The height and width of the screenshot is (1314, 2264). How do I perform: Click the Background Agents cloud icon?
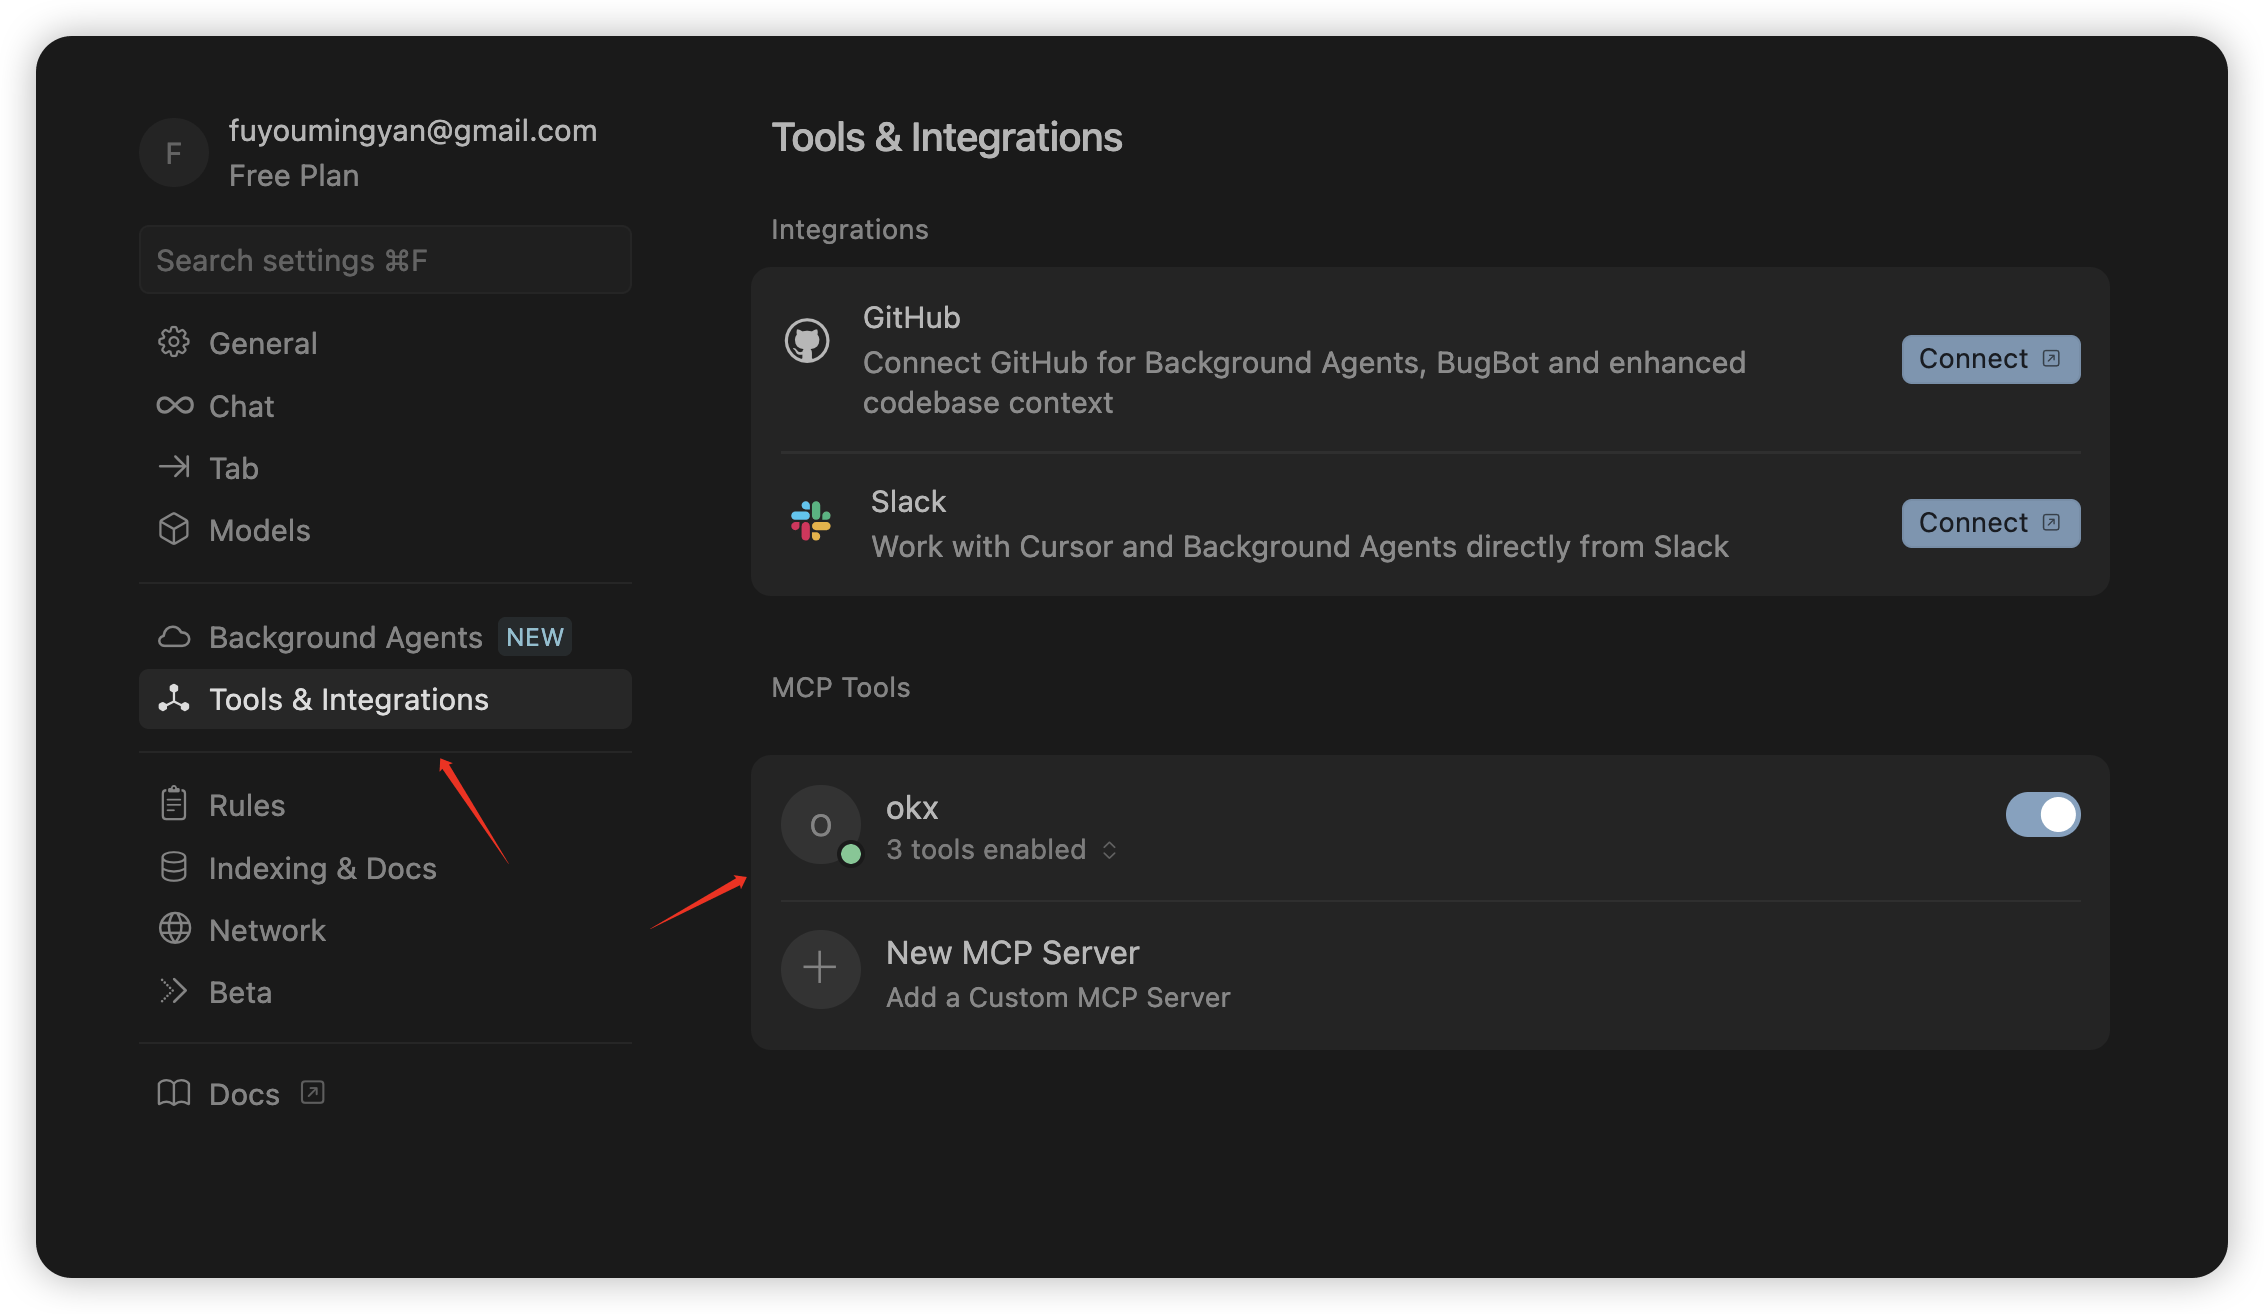click(x=174, y=637)
